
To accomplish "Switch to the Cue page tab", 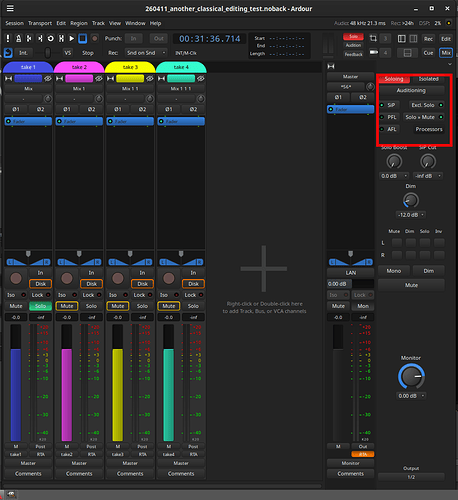I will 428,53.
